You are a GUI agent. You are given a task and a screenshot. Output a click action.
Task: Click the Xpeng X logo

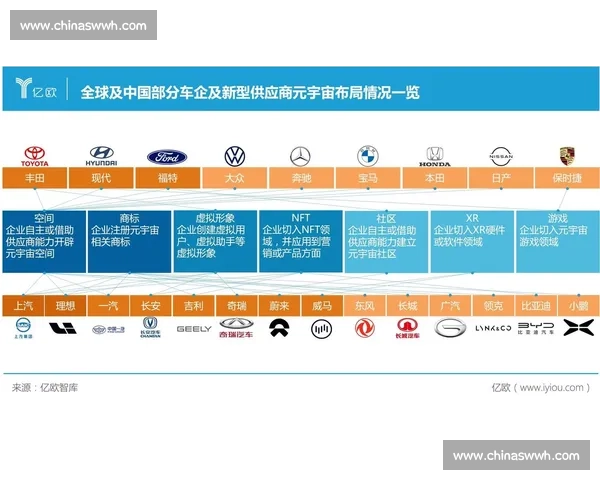click(579, 328)
